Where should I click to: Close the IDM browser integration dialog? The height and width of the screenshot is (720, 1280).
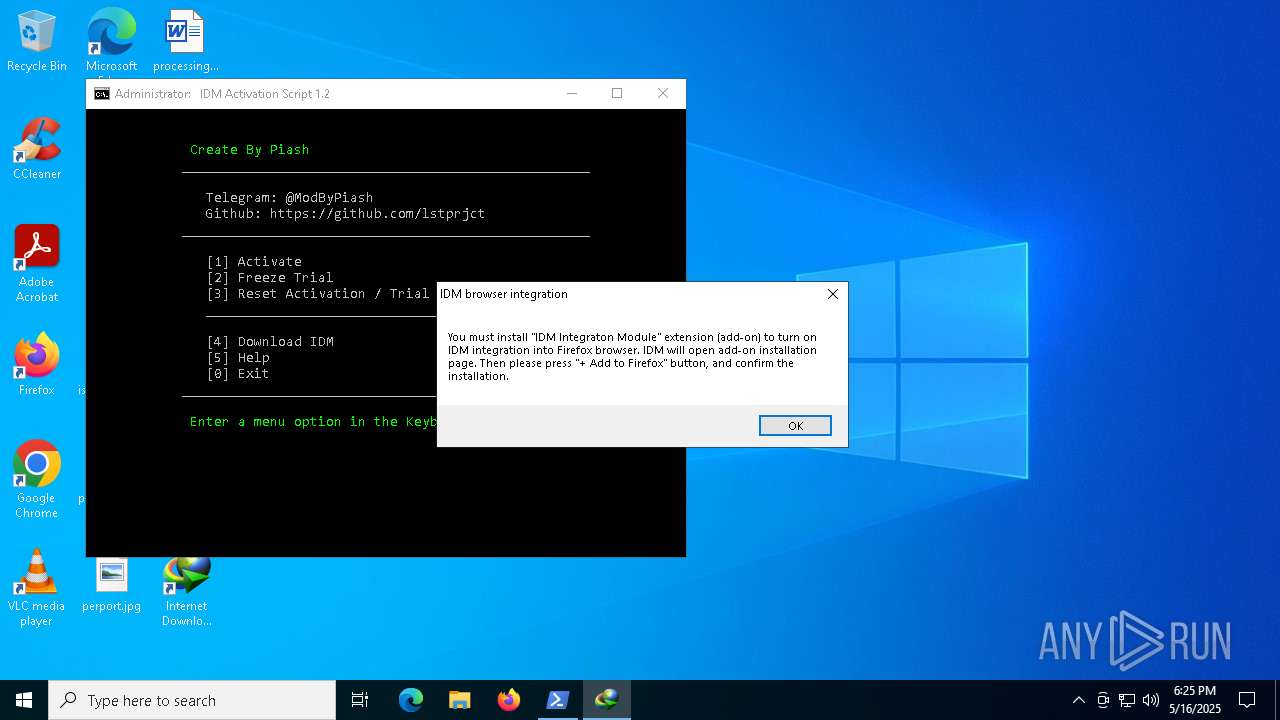coord(832,294)
